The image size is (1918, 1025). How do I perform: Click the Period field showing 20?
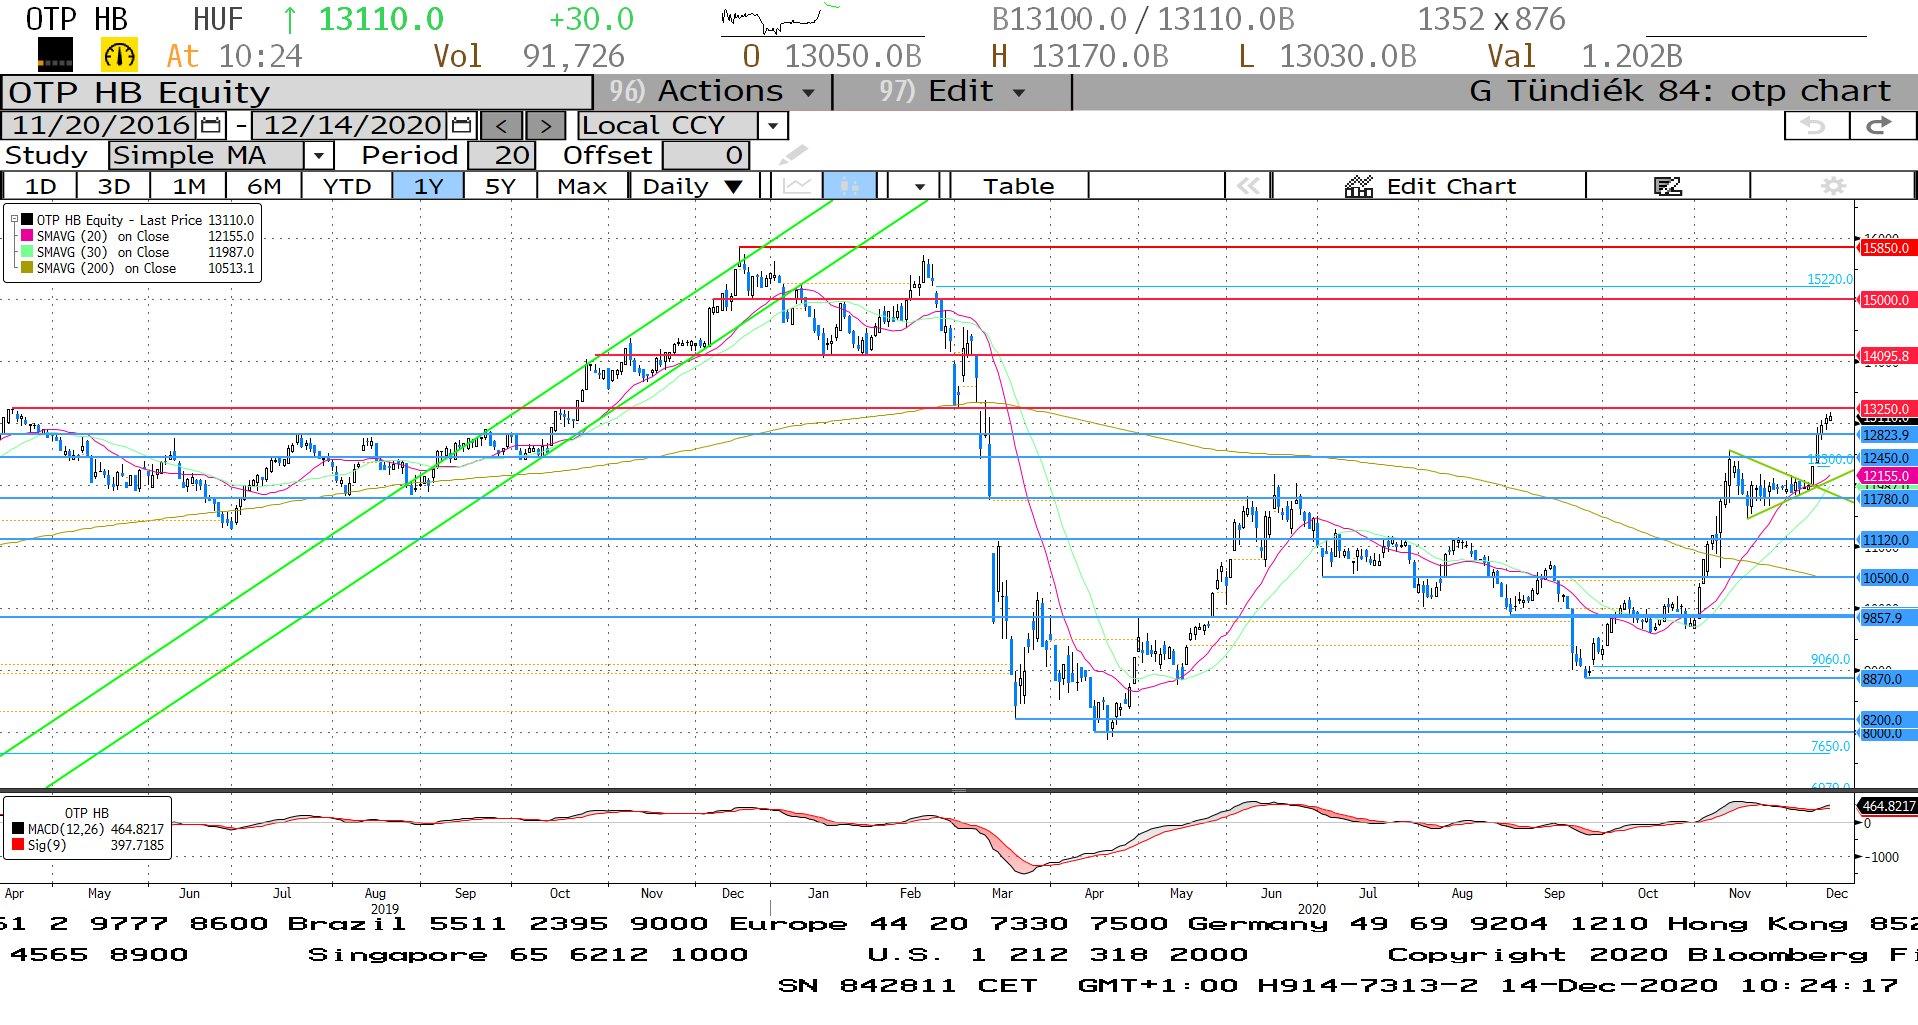pyautogui.click(x=502, y=155)
